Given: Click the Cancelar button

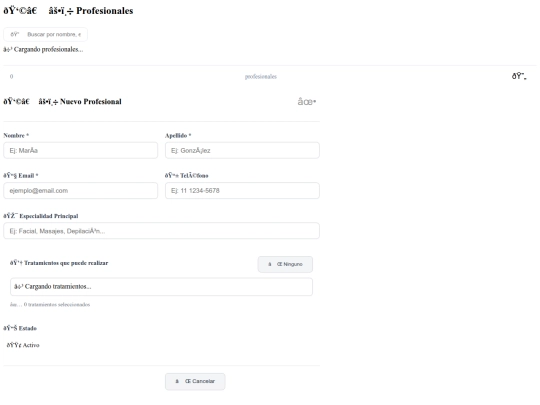Looking at the screenshot, I should [x=195, y=381].
